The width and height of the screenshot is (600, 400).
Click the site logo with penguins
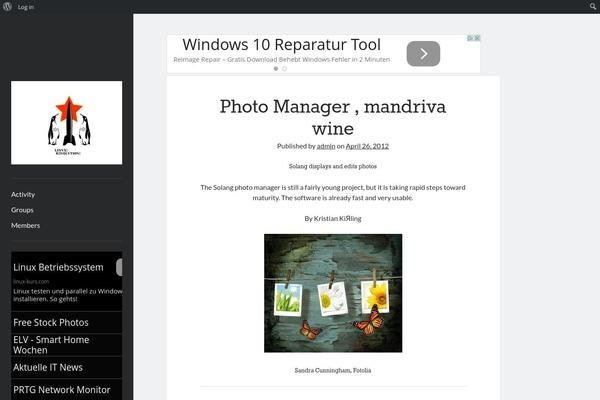(x=67, y=122)
